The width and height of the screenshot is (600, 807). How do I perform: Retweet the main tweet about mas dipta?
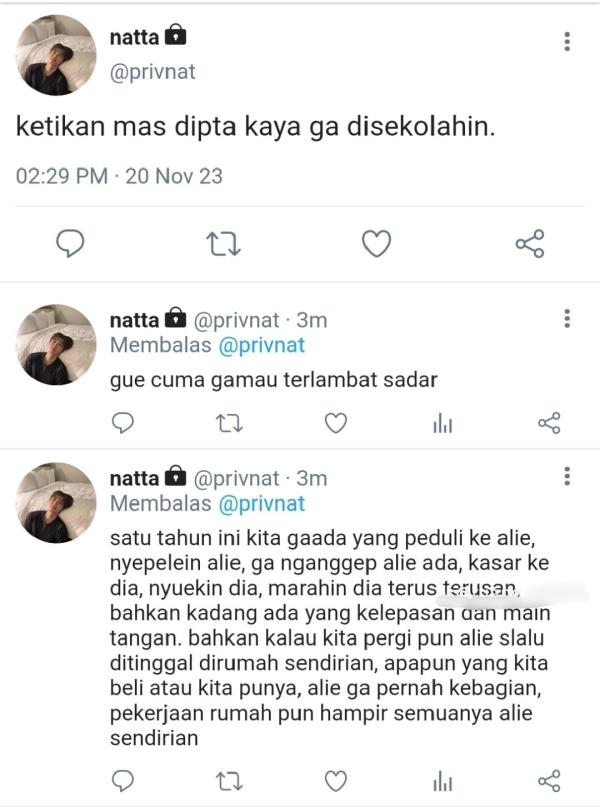tap(221, 243)
